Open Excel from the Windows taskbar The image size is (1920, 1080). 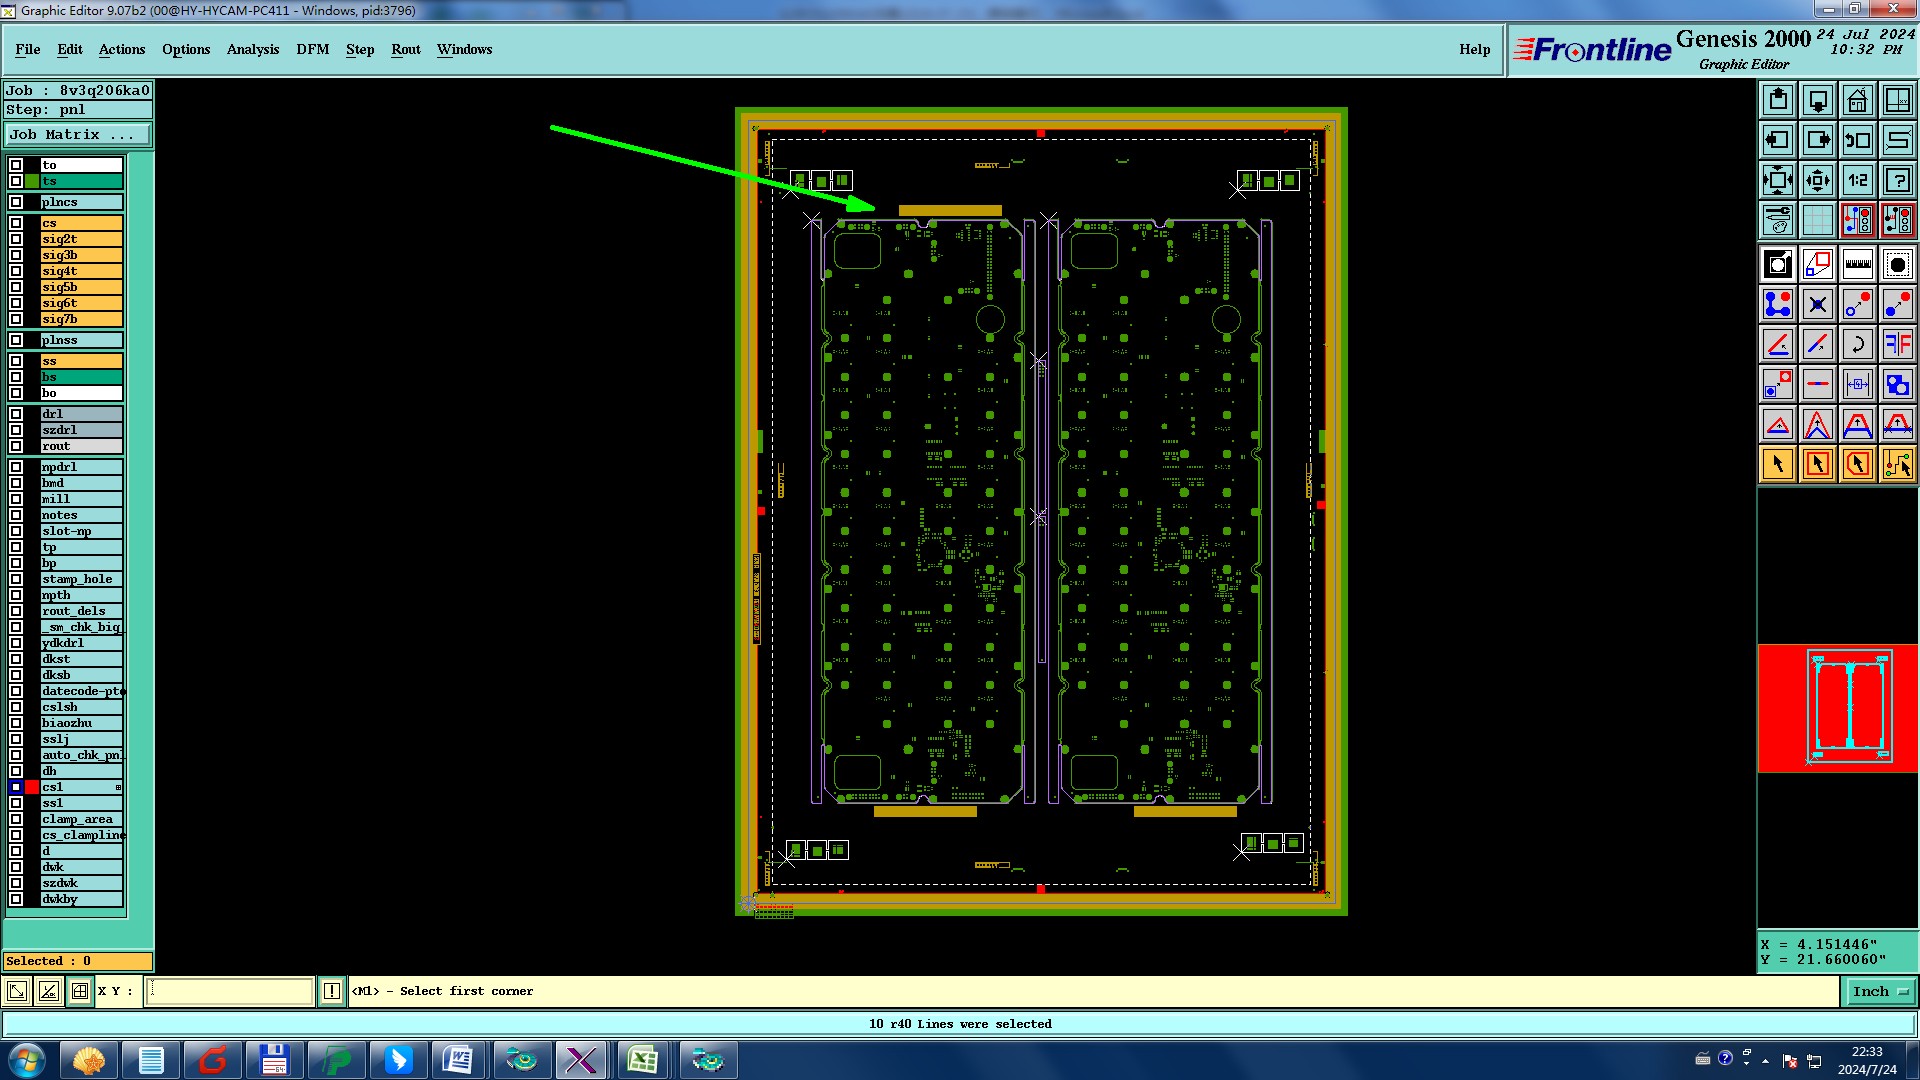(x=642, y=1060)
